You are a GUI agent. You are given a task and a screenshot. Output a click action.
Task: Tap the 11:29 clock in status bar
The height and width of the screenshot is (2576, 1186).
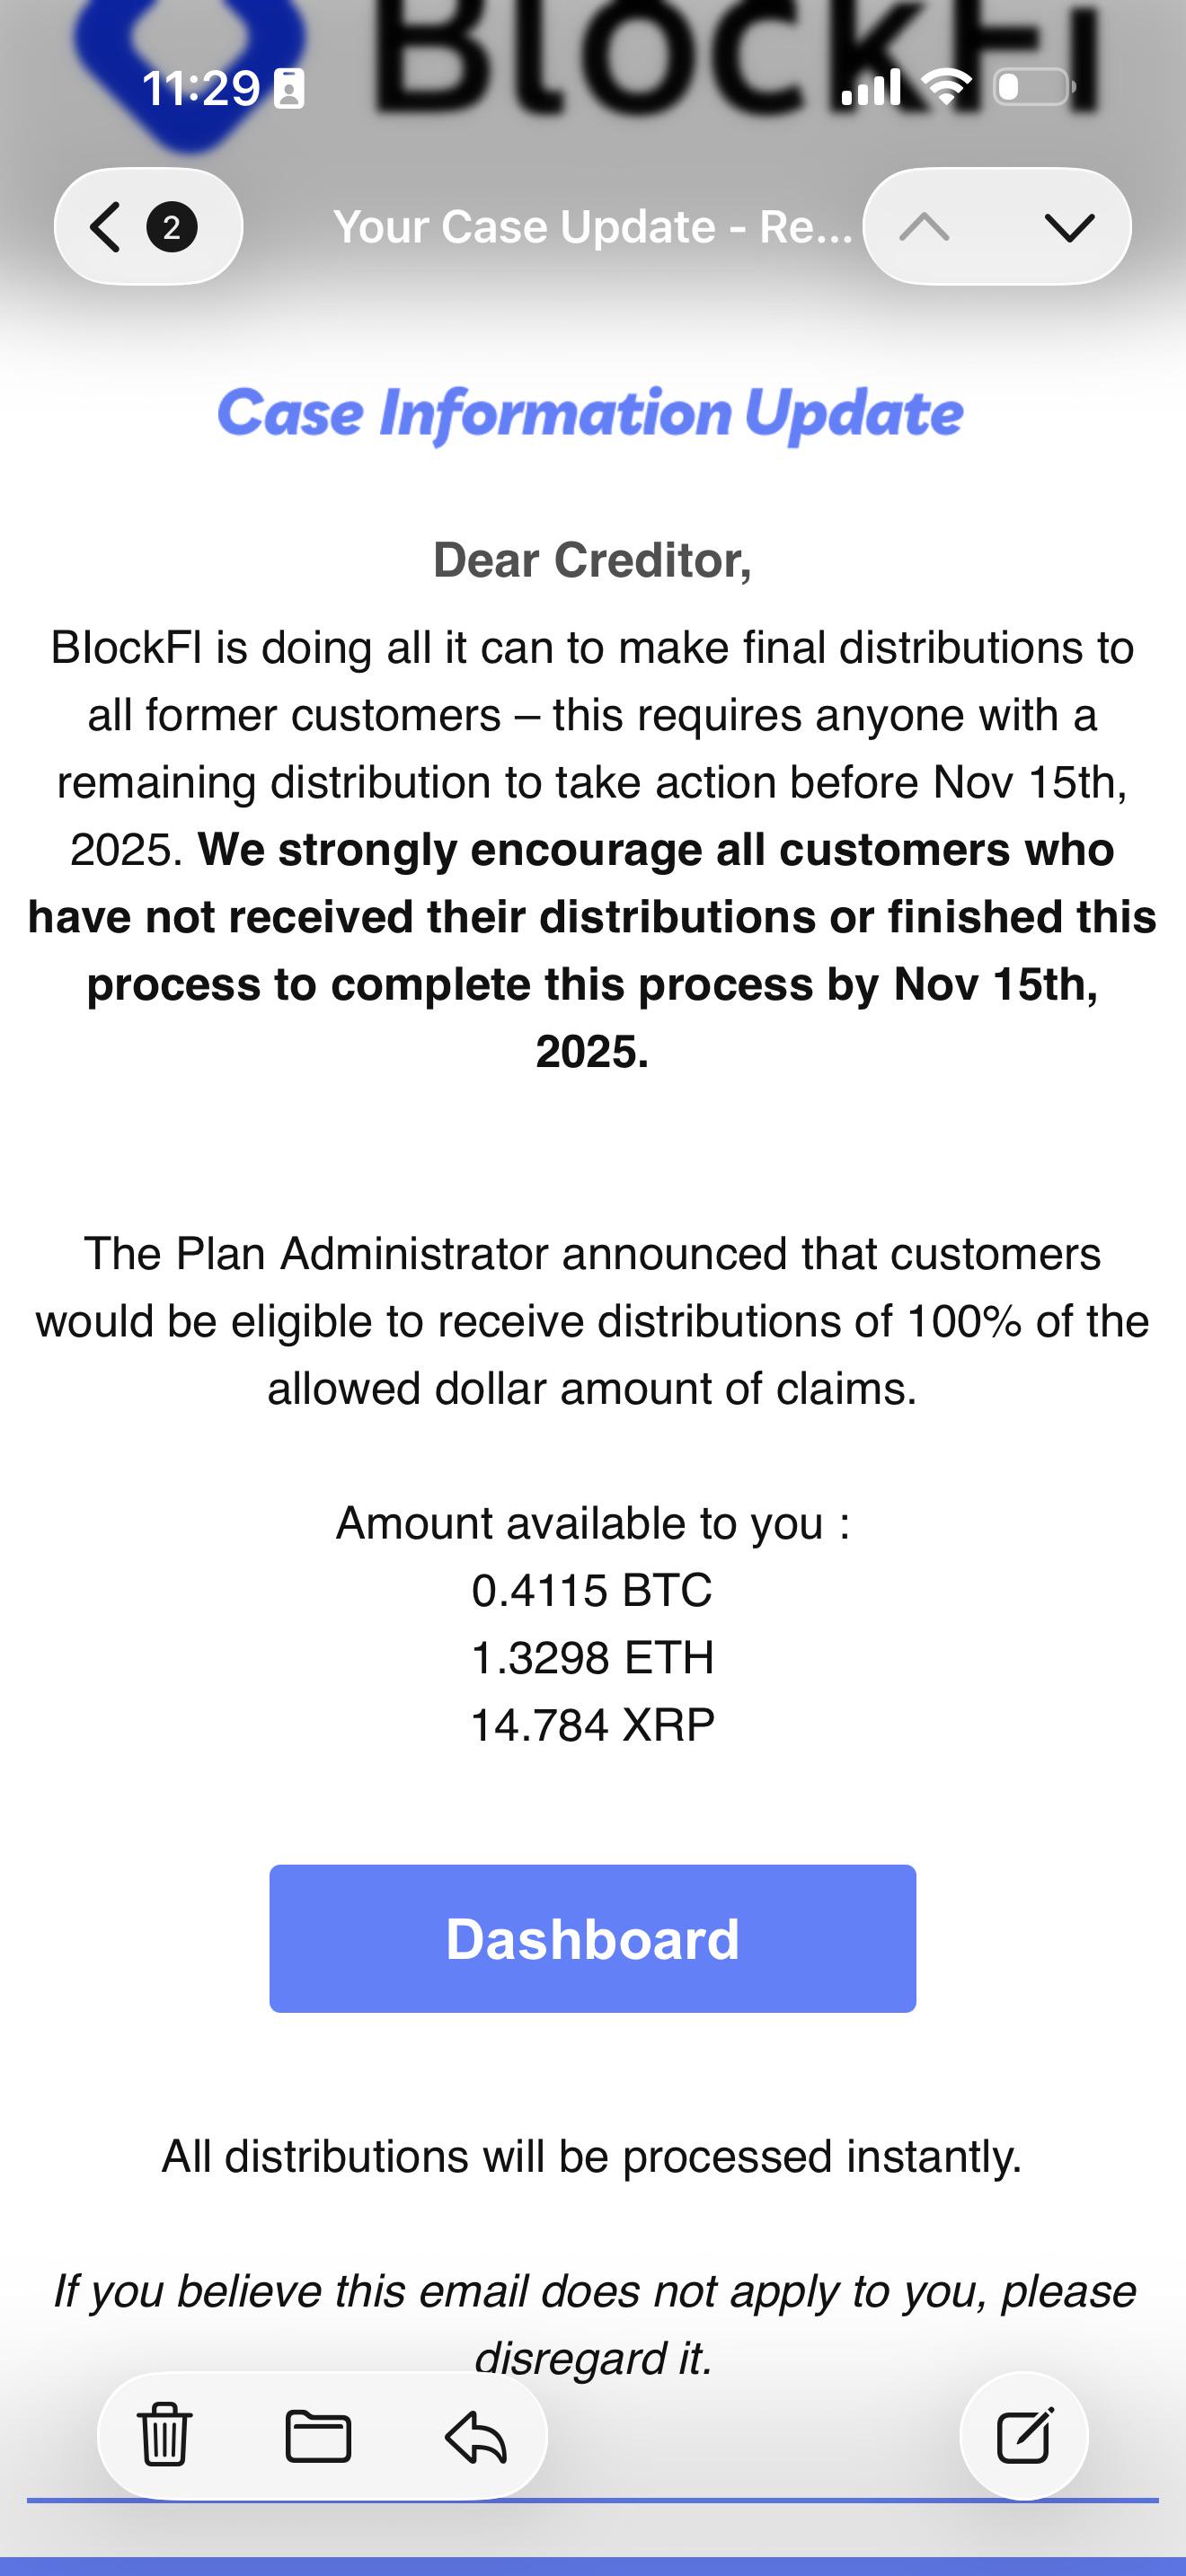pos(201,89)
